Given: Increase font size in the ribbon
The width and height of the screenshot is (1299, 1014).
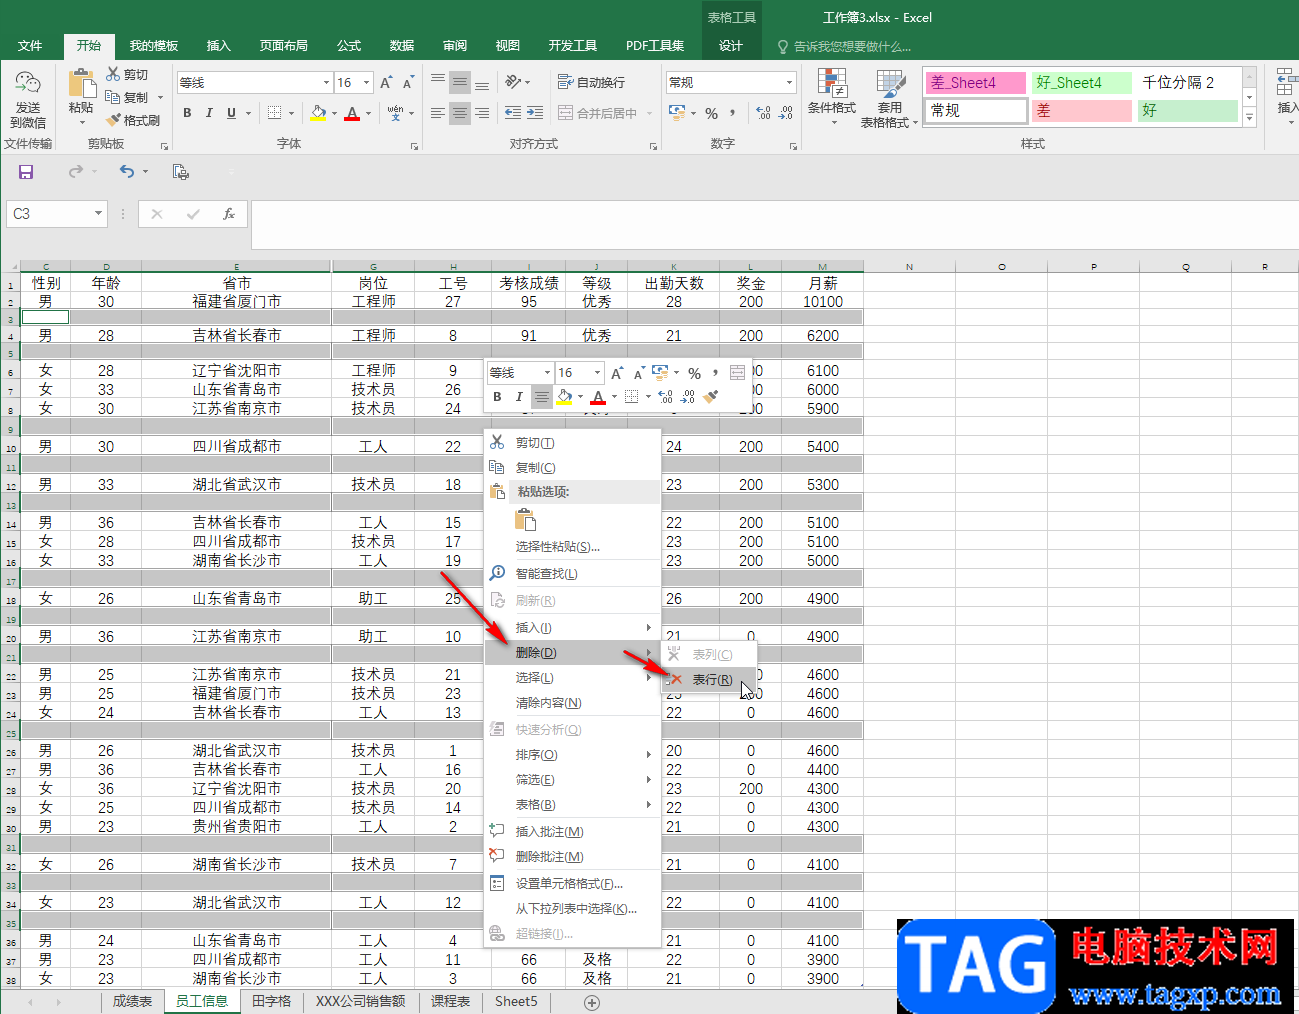Looking at the screenshot, I should pos(386,83).
